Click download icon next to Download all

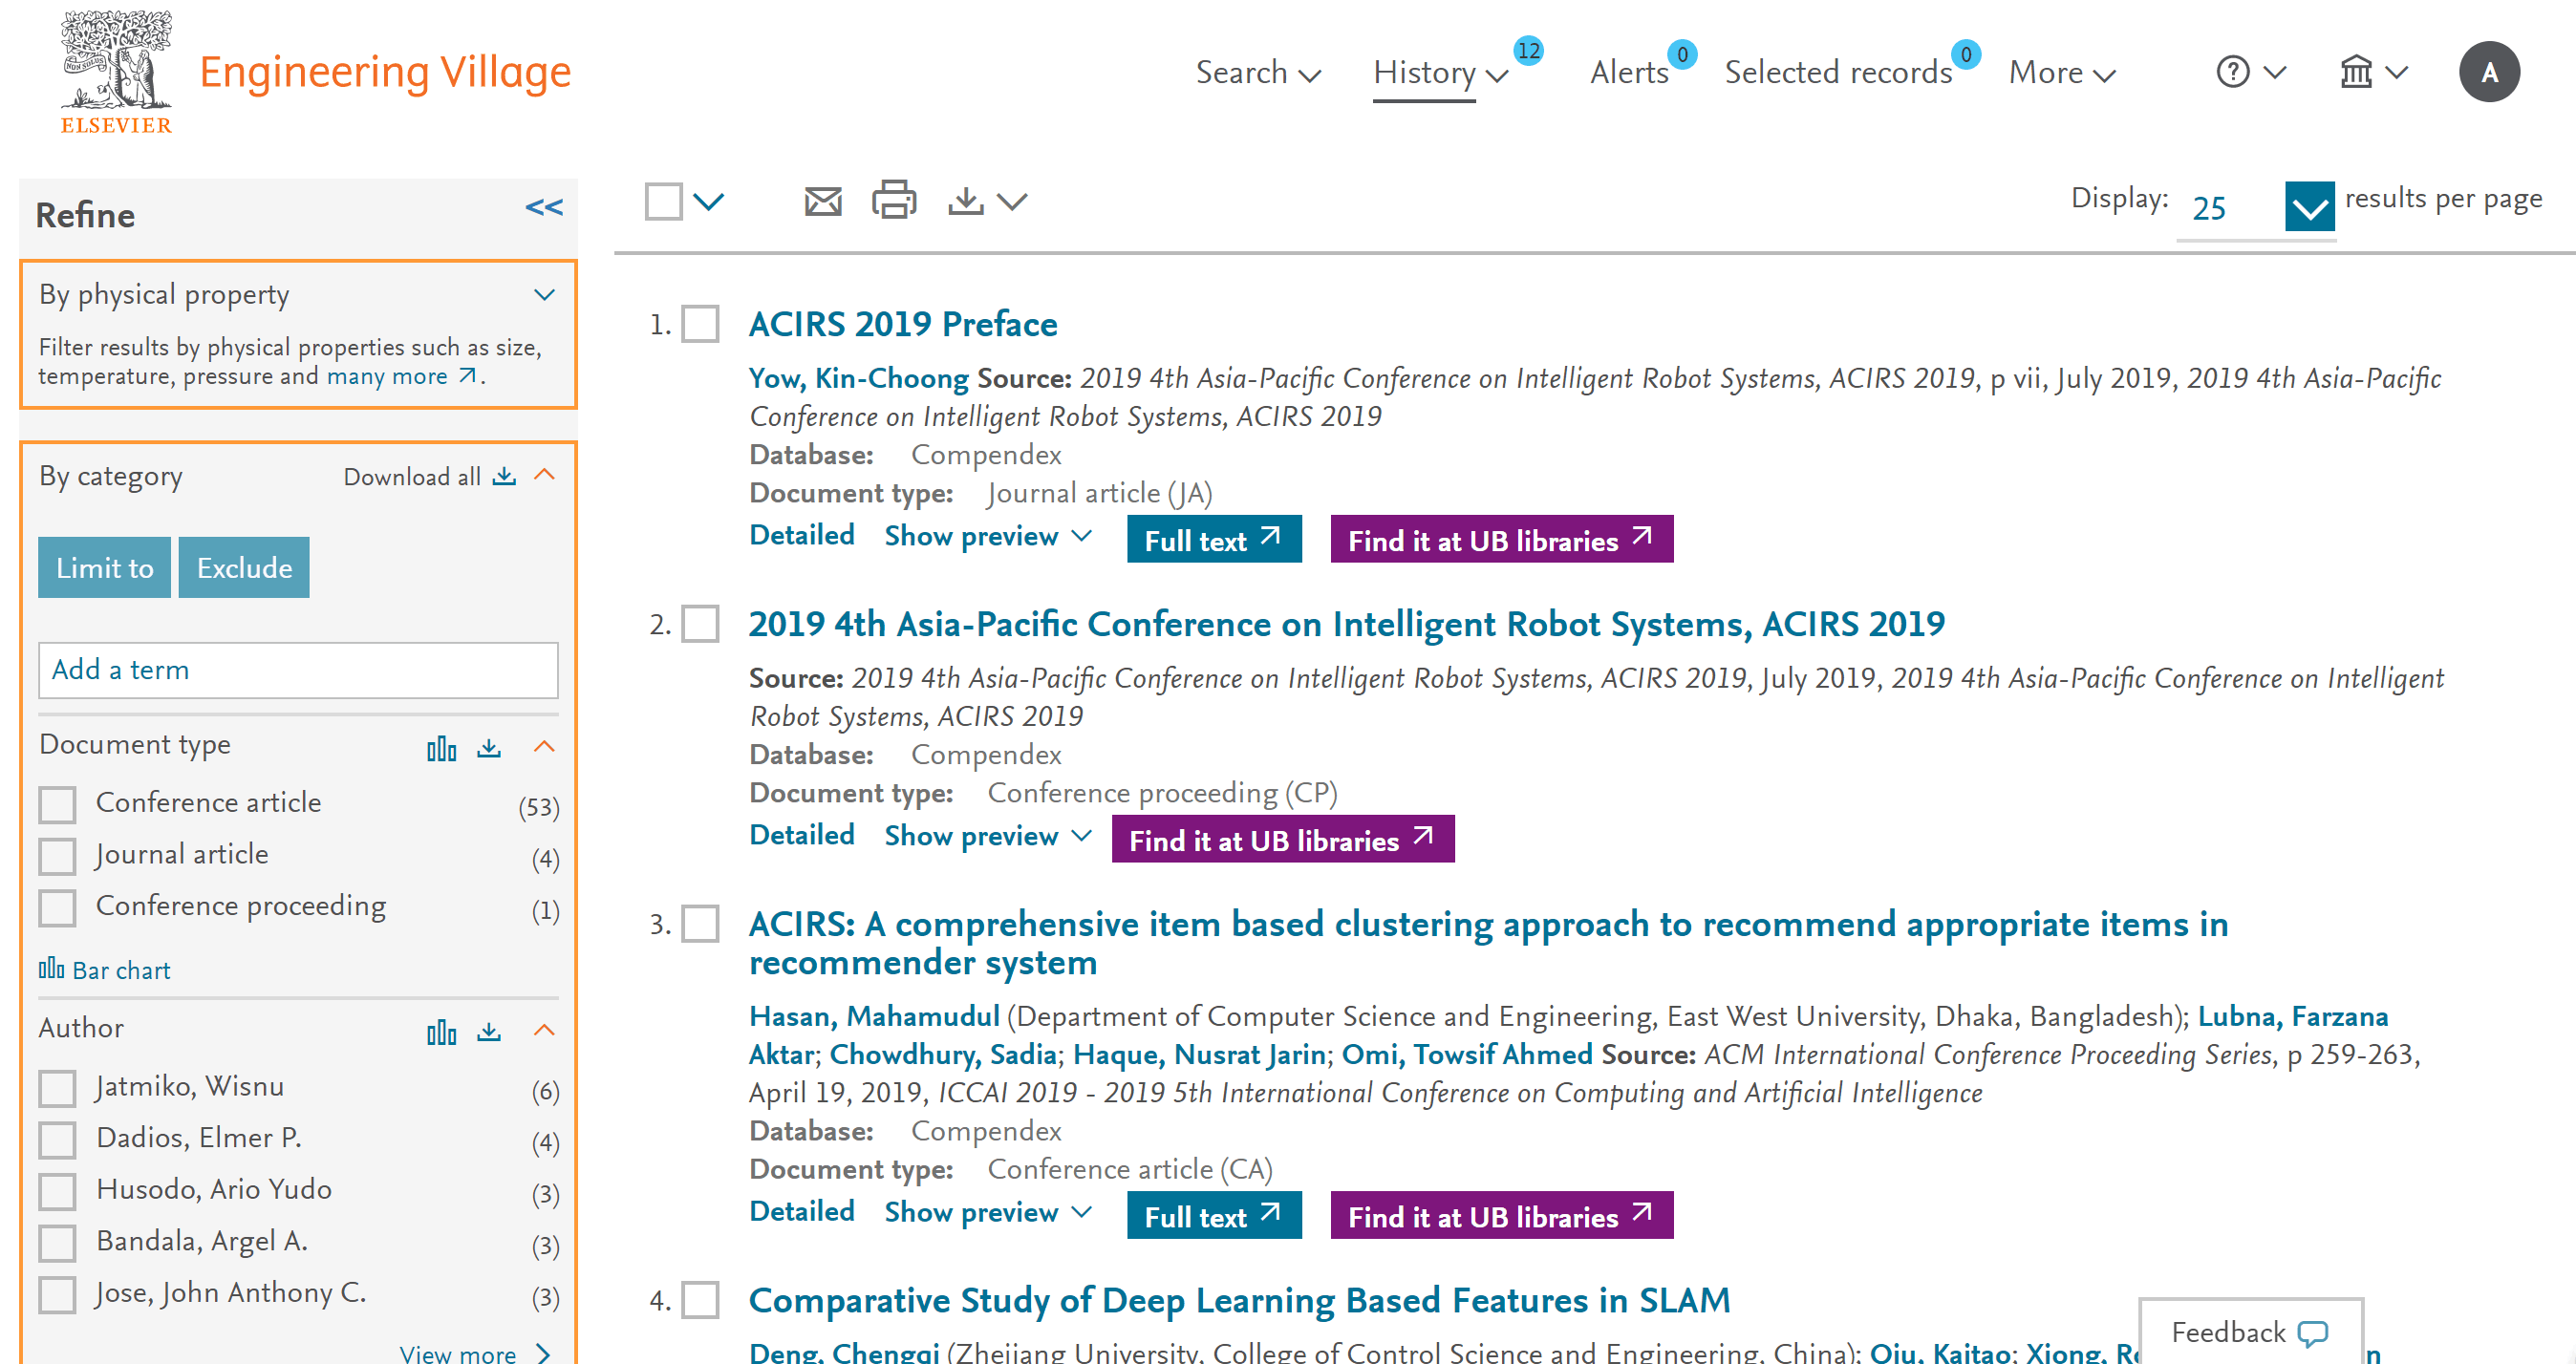[x=504, y=476]
